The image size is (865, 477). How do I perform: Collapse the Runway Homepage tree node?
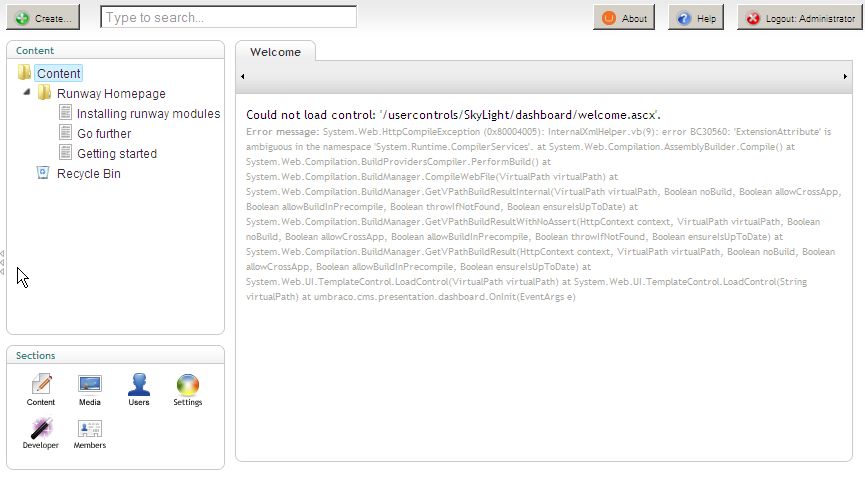26,92
